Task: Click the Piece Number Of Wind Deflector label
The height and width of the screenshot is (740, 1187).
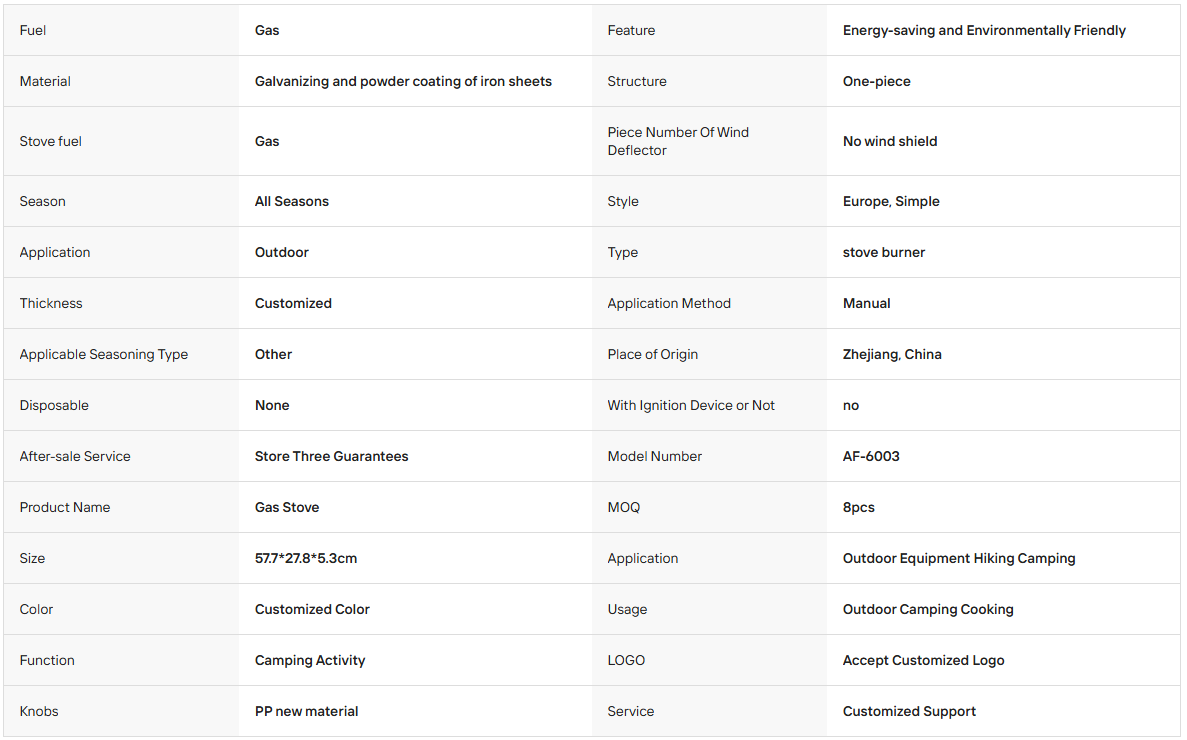Action: (x=678, y=141)
